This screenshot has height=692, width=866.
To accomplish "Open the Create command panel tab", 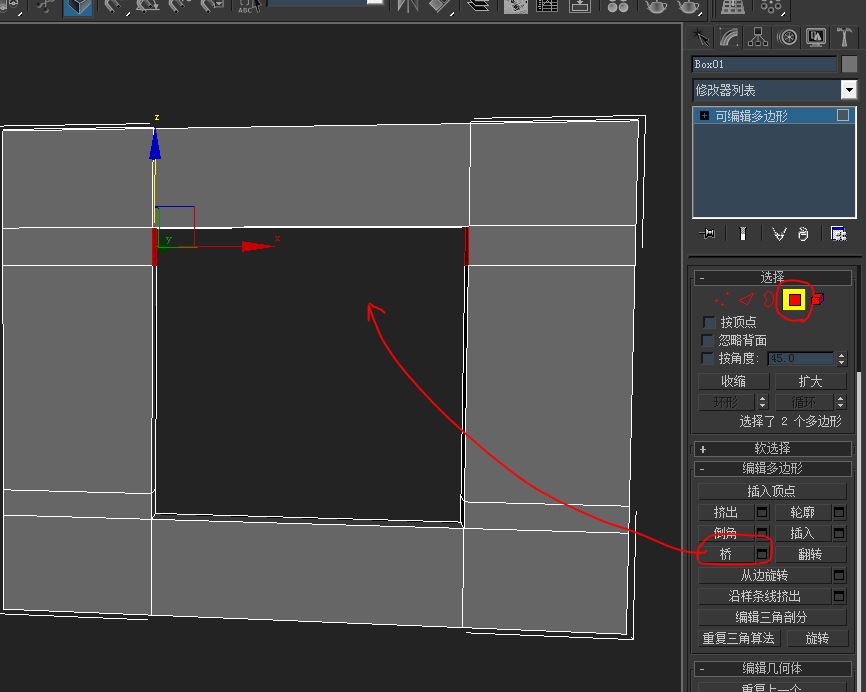I will click(702, 38).
